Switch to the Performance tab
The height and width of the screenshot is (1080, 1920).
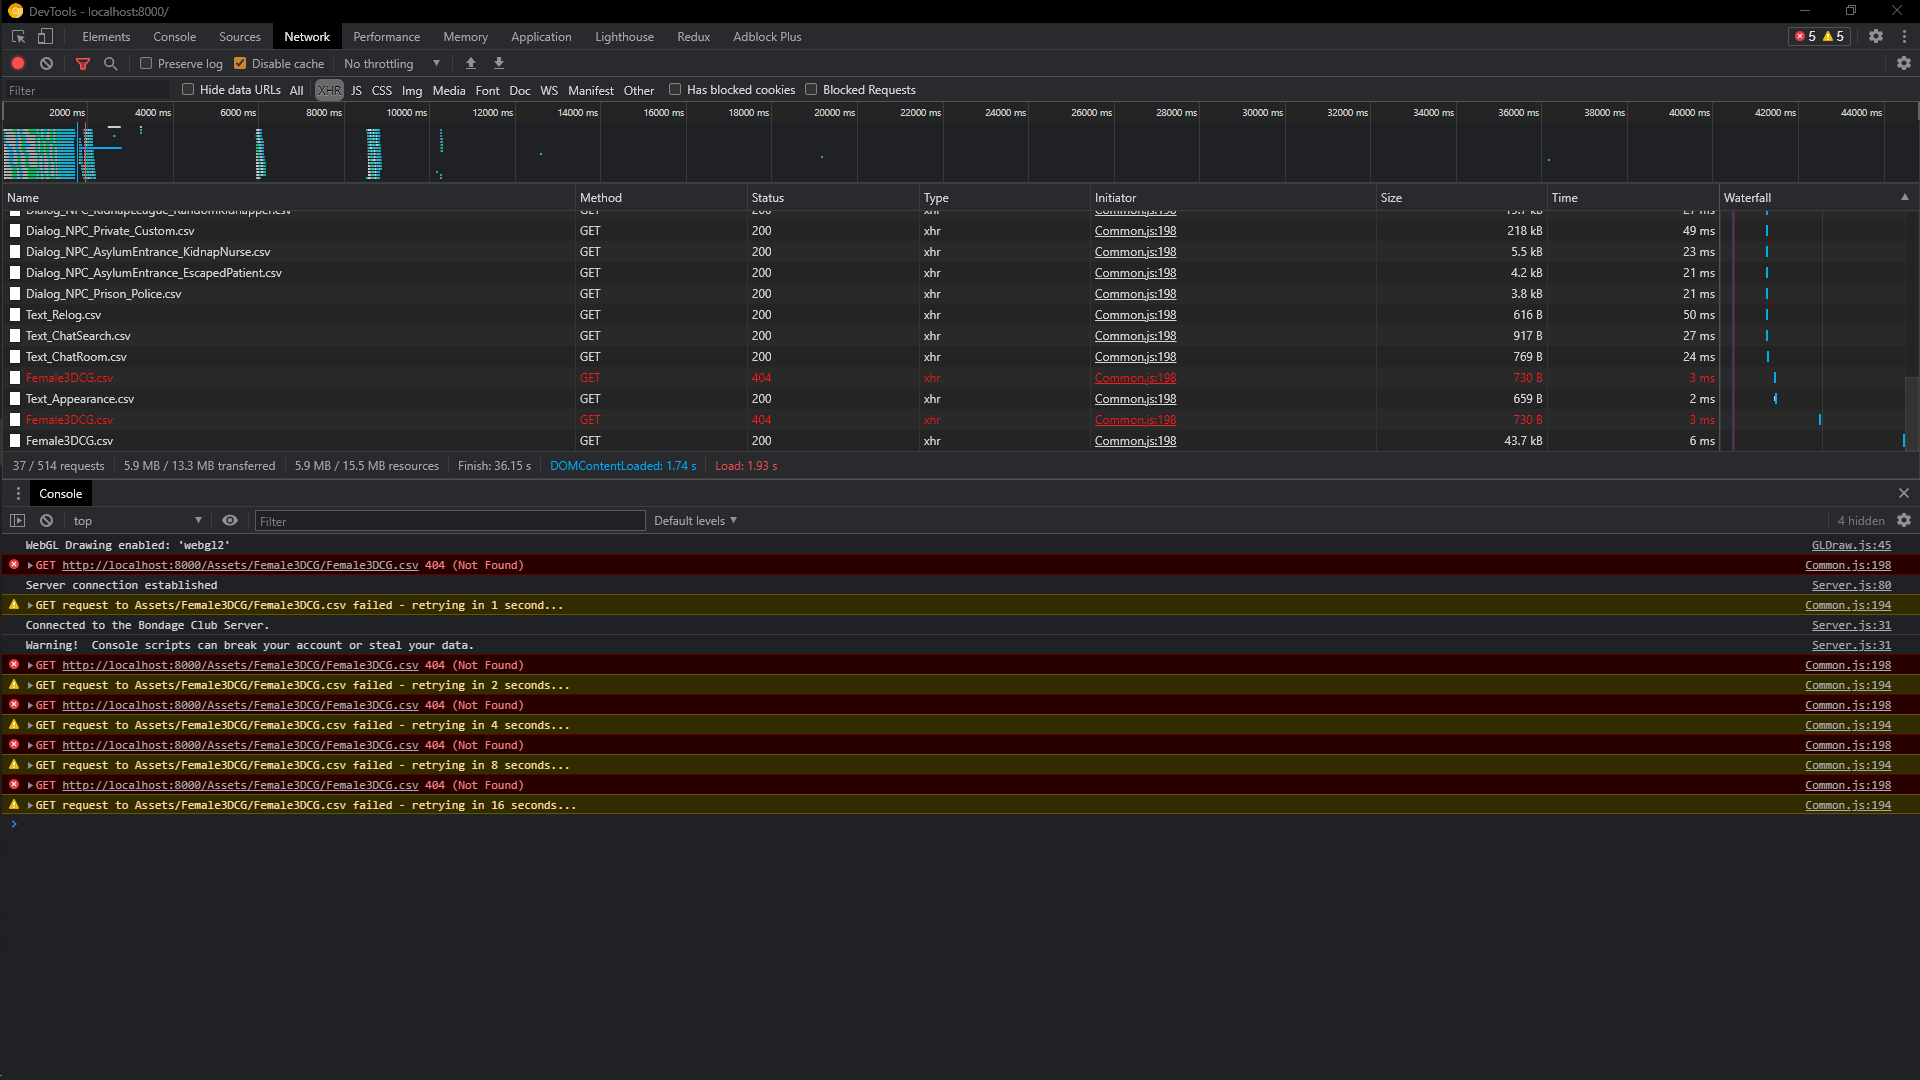tap(386, 36)
